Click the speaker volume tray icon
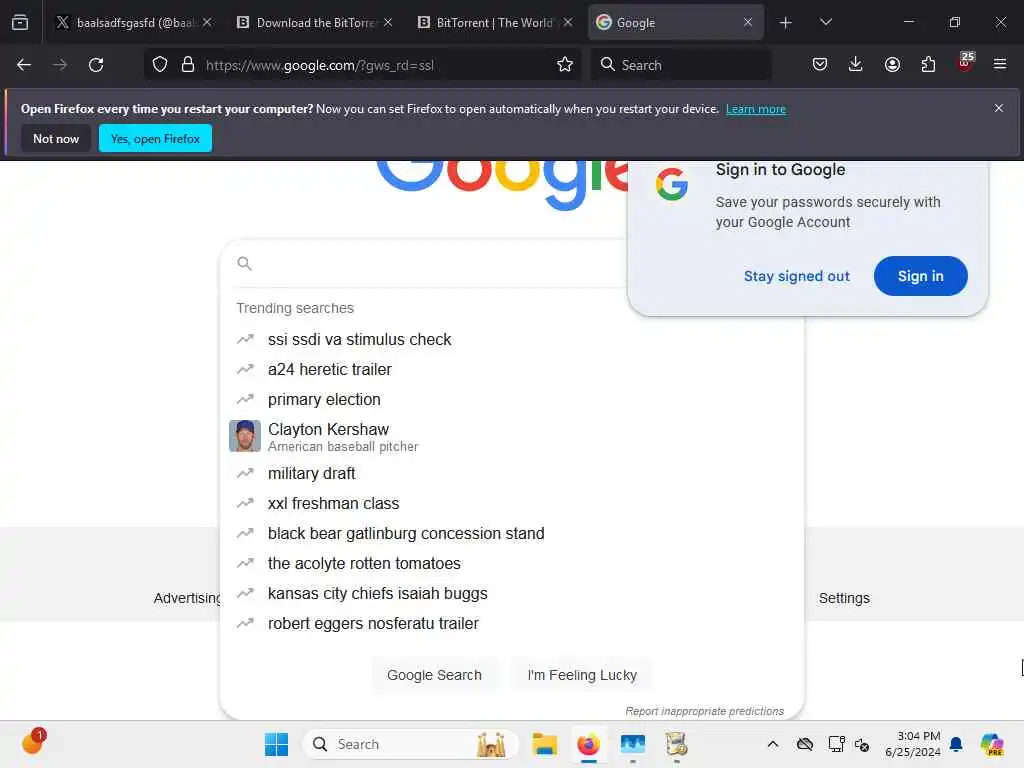The image size is (1024, 768). (x=862, y=744)
